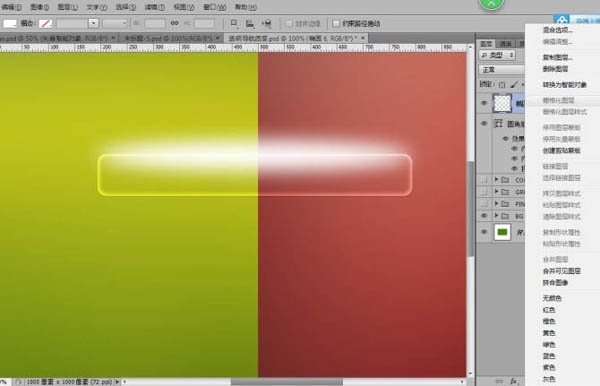Expand the BG layer group
This screenshot has width=600, height=386.
click(x=496, y=216)
